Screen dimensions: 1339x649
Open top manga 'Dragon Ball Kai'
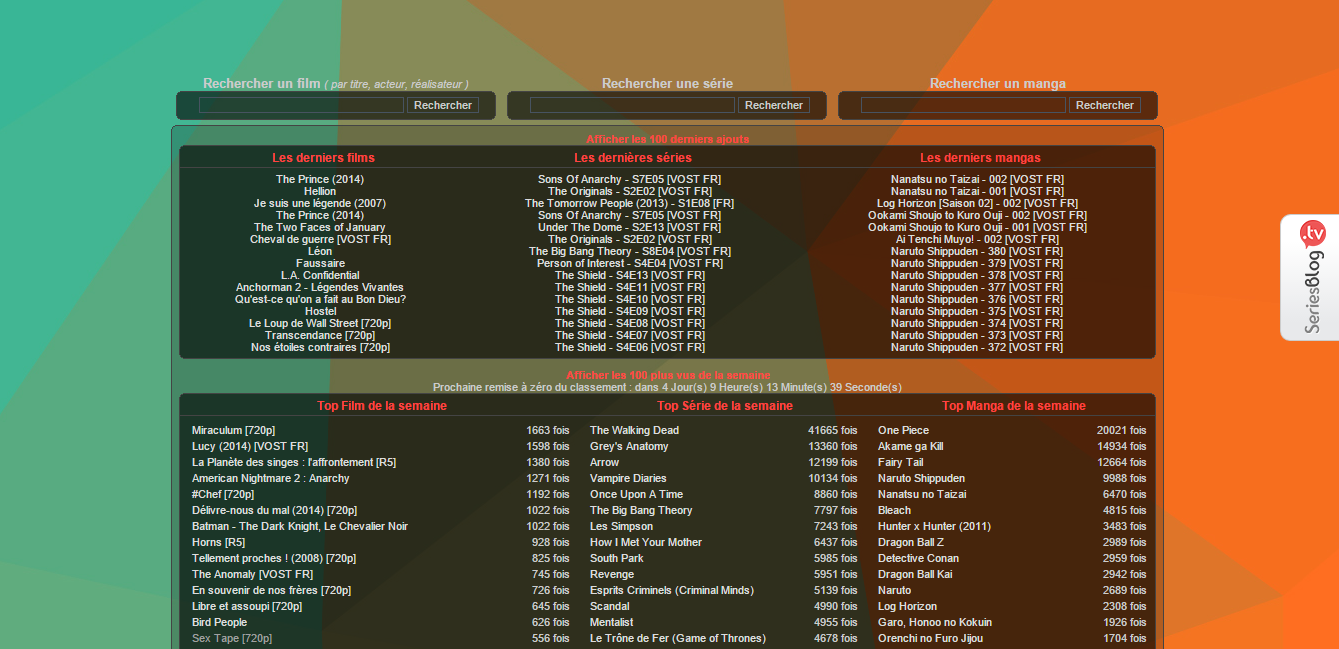915,574
